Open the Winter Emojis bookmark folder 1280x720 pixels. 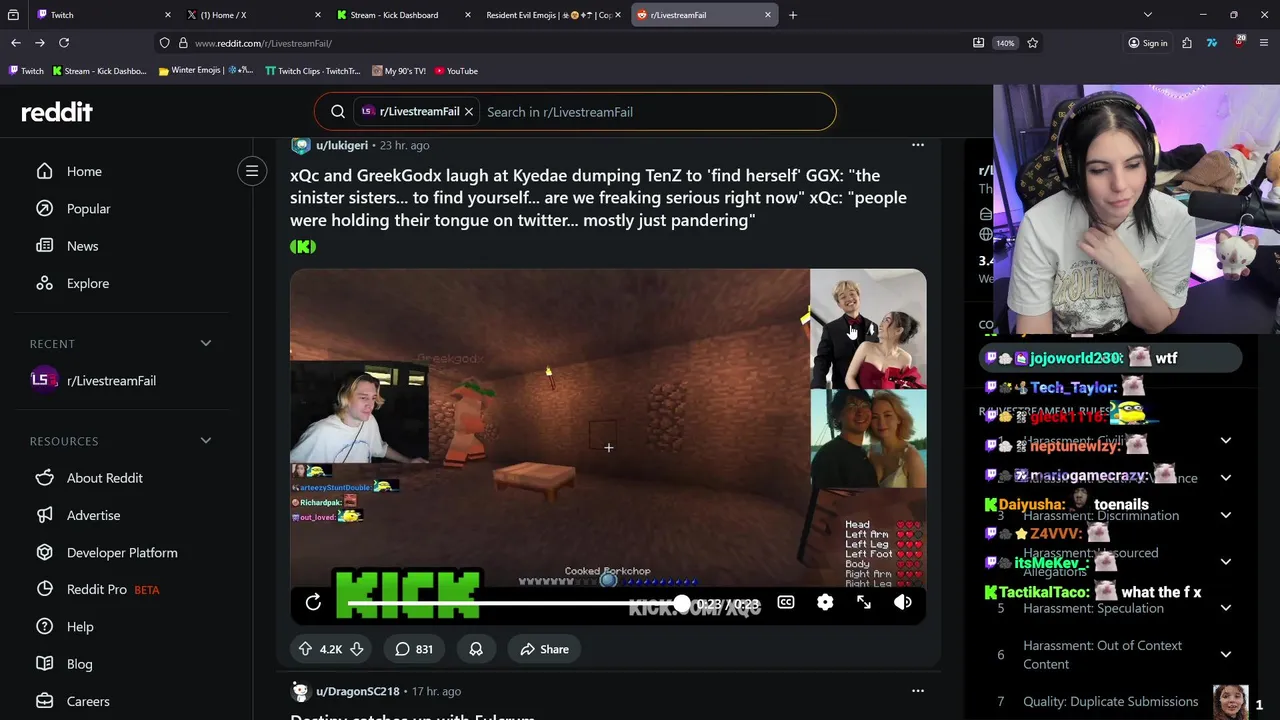(x=206, y=71)
